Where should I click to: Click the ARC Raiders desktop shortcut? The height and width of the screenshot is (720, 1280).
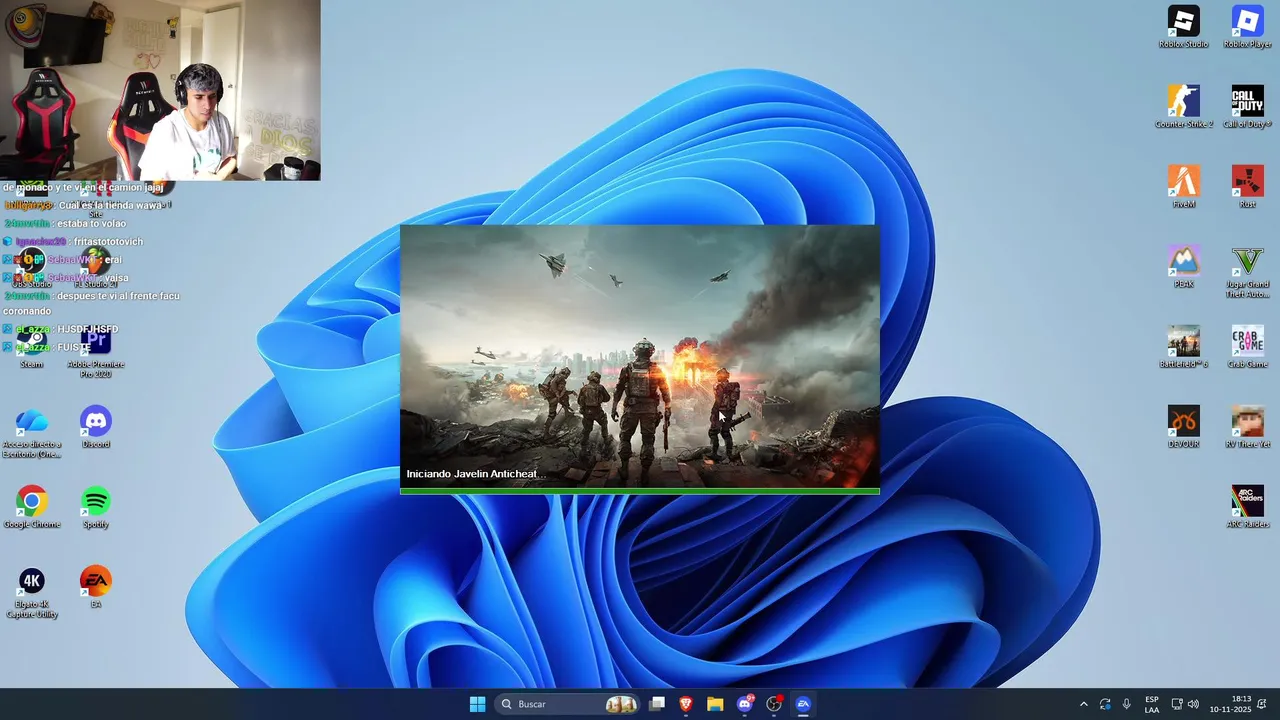click(1247, 507)
